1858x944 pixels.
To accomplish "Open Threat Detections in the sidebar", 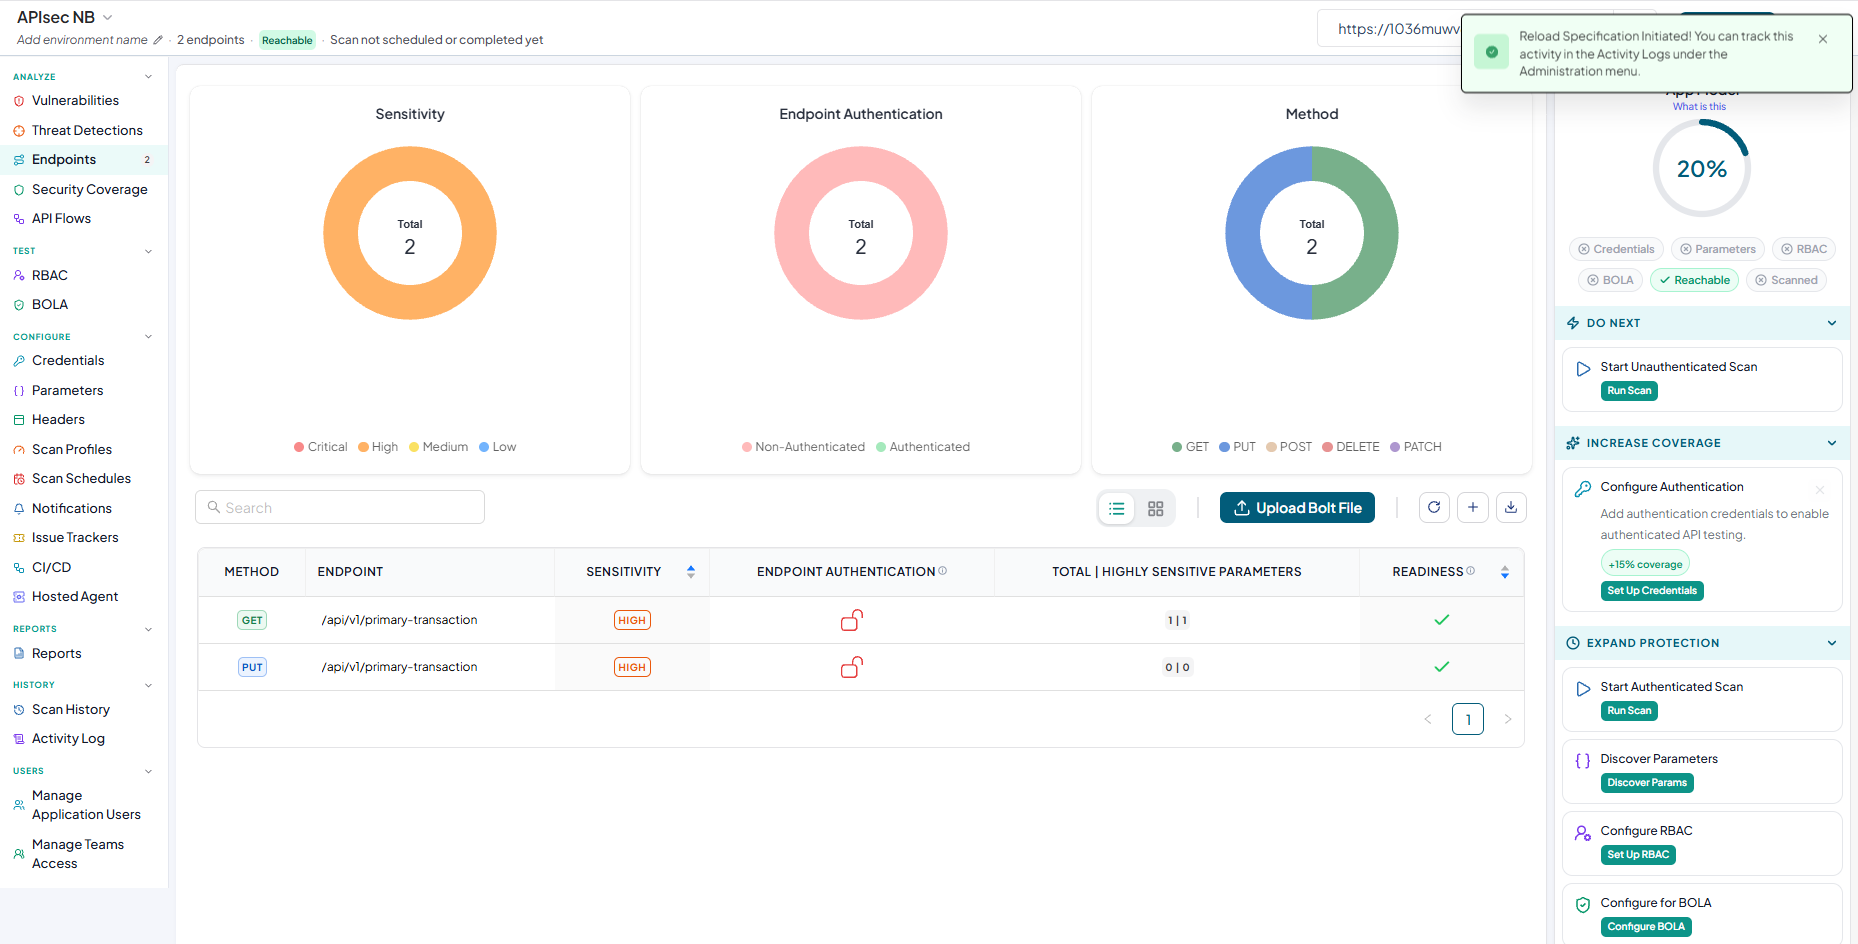I will point(87,131).
